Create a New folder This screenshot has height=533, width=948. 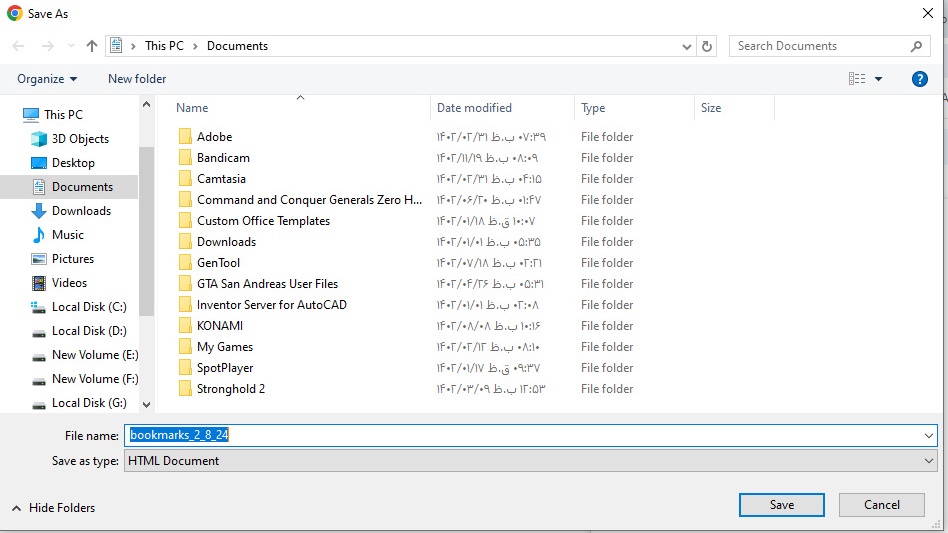(137, 79)
